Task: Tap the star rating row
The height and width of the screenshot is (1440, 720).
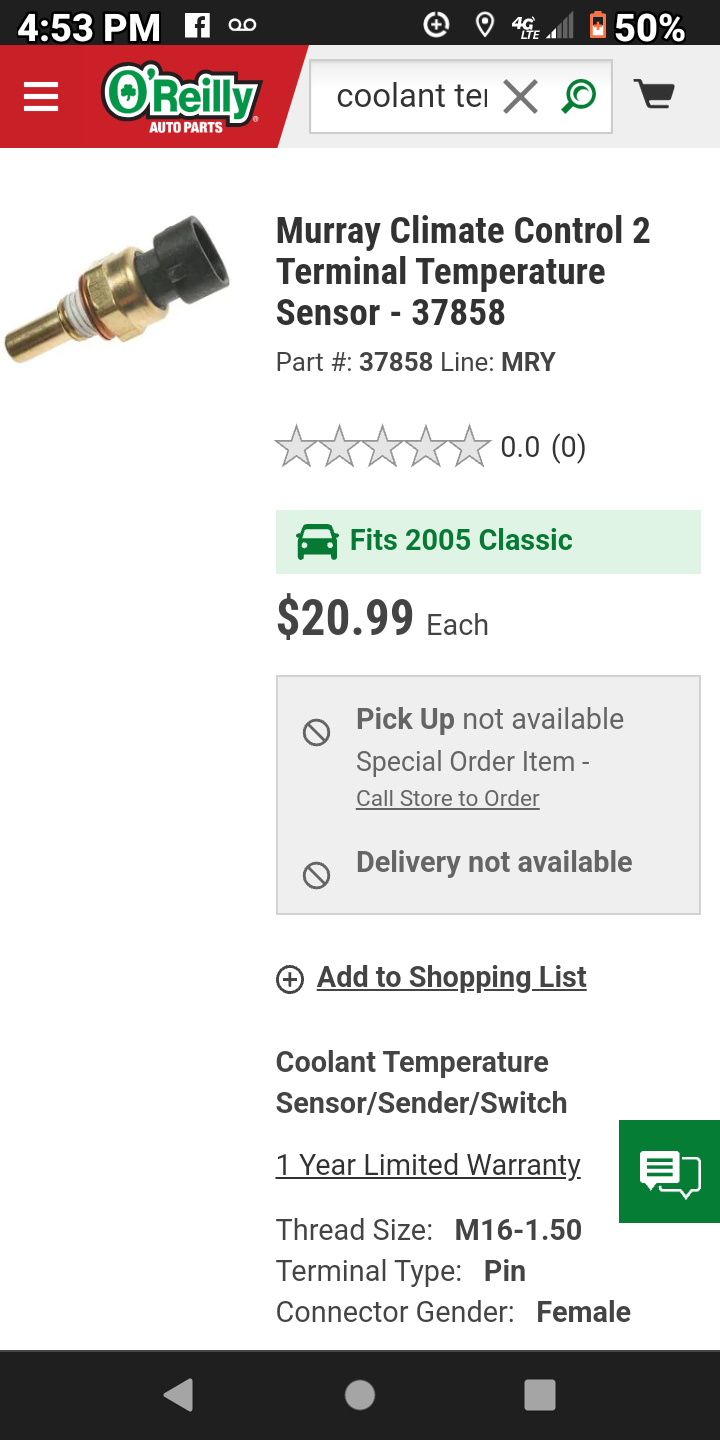Action: 383,447
